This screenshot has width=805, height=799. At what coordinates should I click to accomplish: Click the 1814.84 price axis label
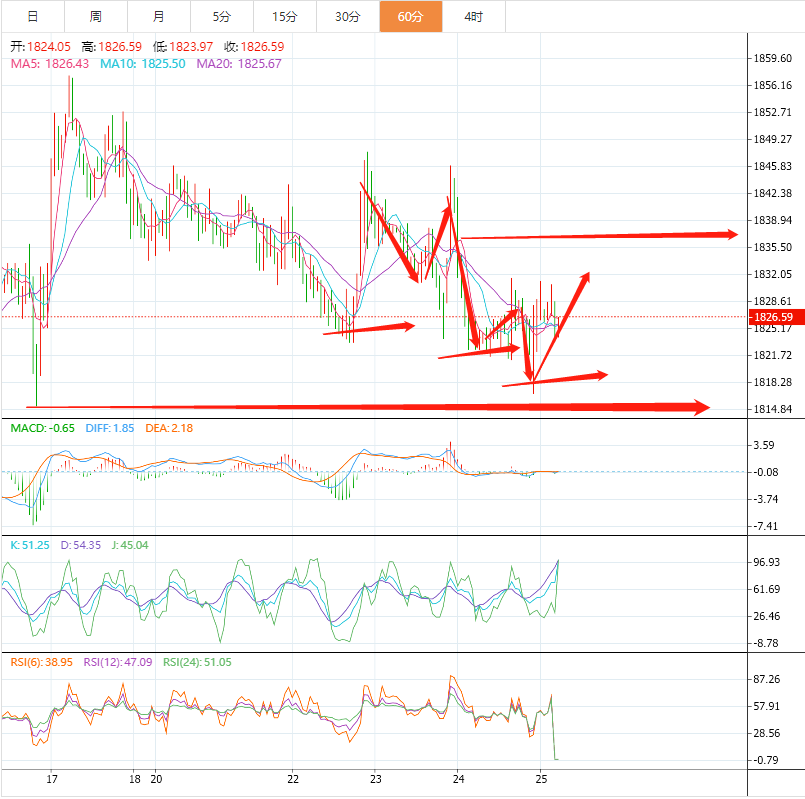pyautogui.click(x=773, y=409)
